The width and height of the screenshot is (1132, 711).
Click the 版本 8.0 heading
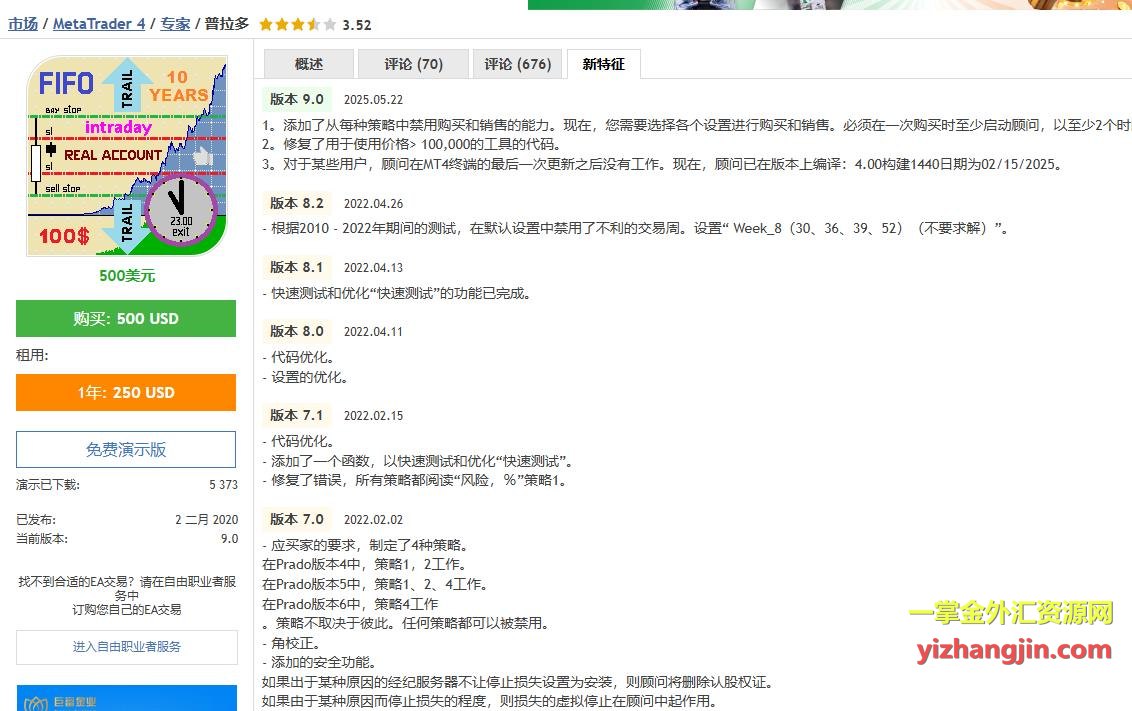tap(297, 331)
